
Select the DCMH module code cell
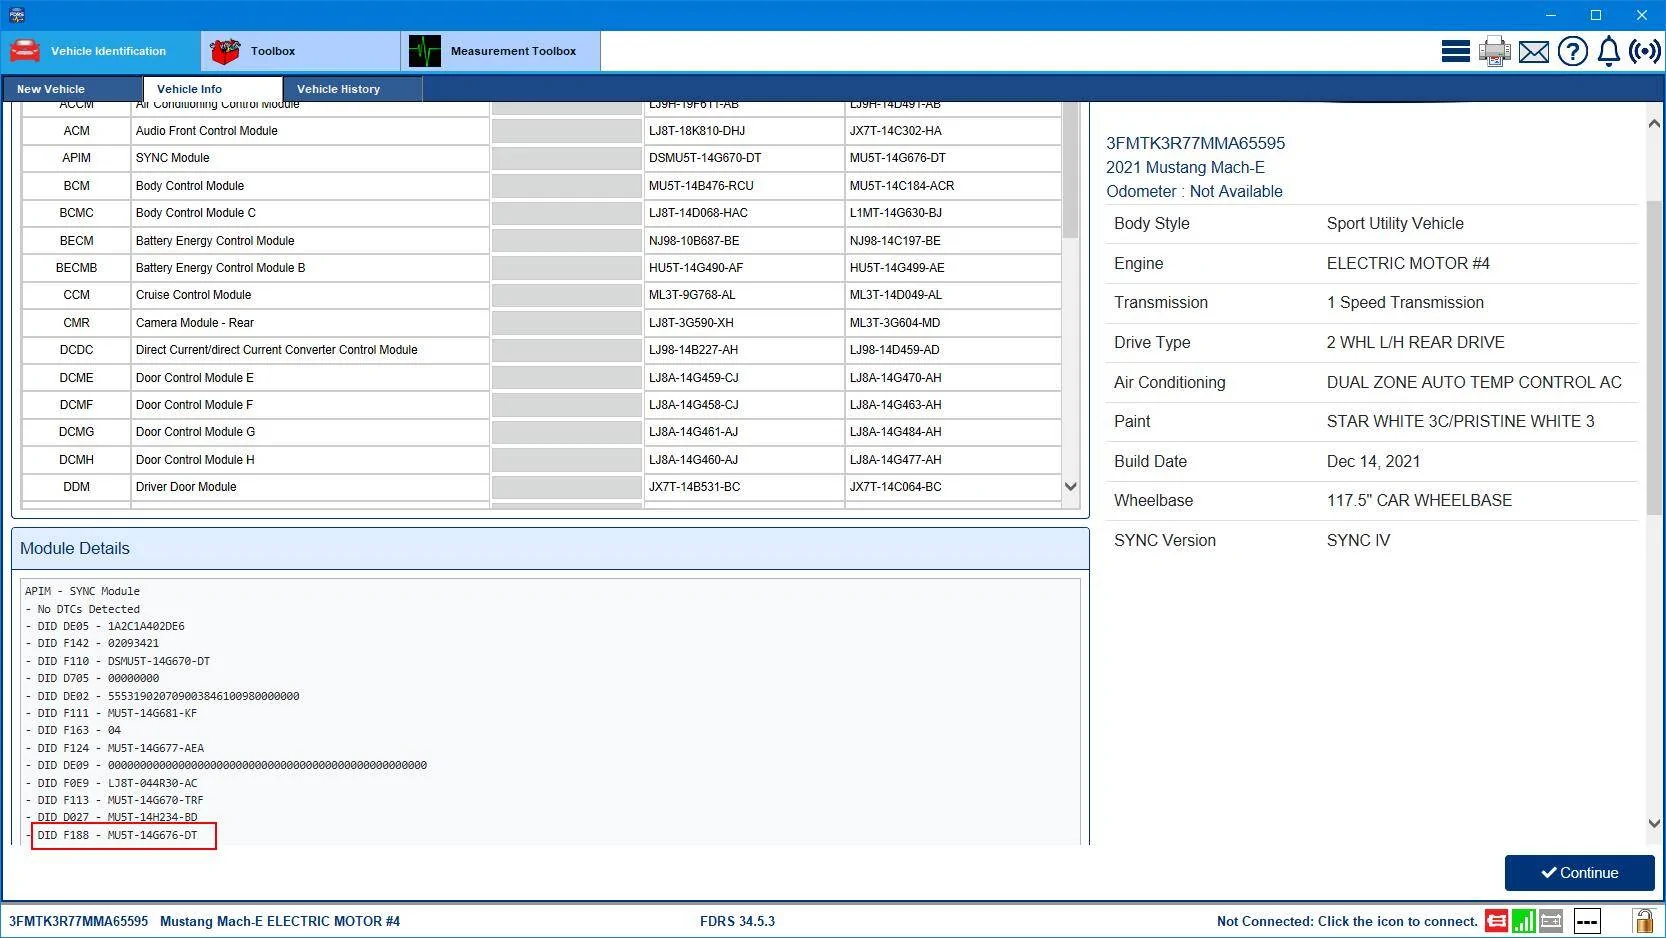(x=76, y=460)
